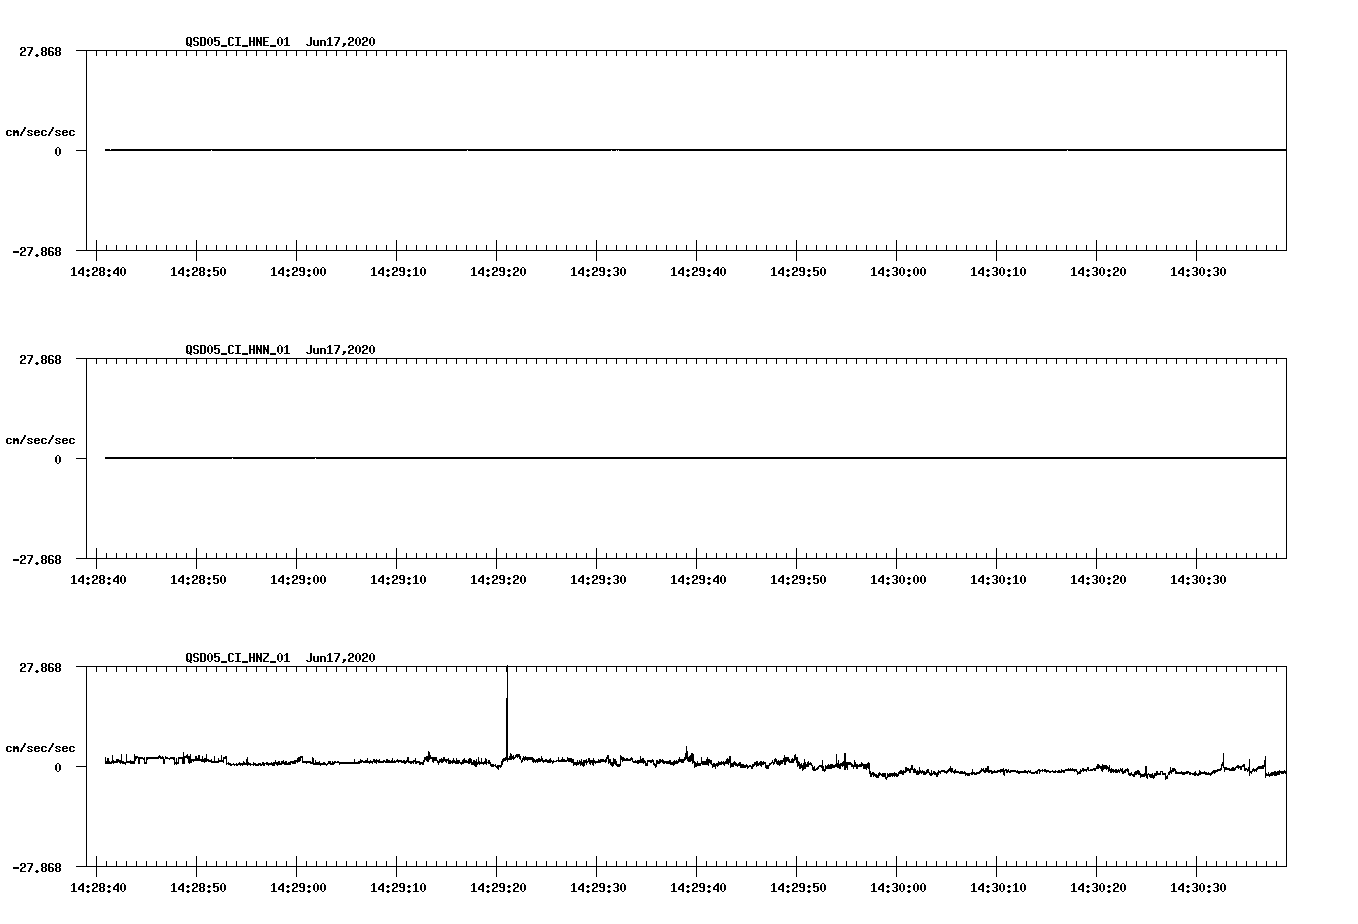Click the 0 axis label on the HNZ plot

58,767
